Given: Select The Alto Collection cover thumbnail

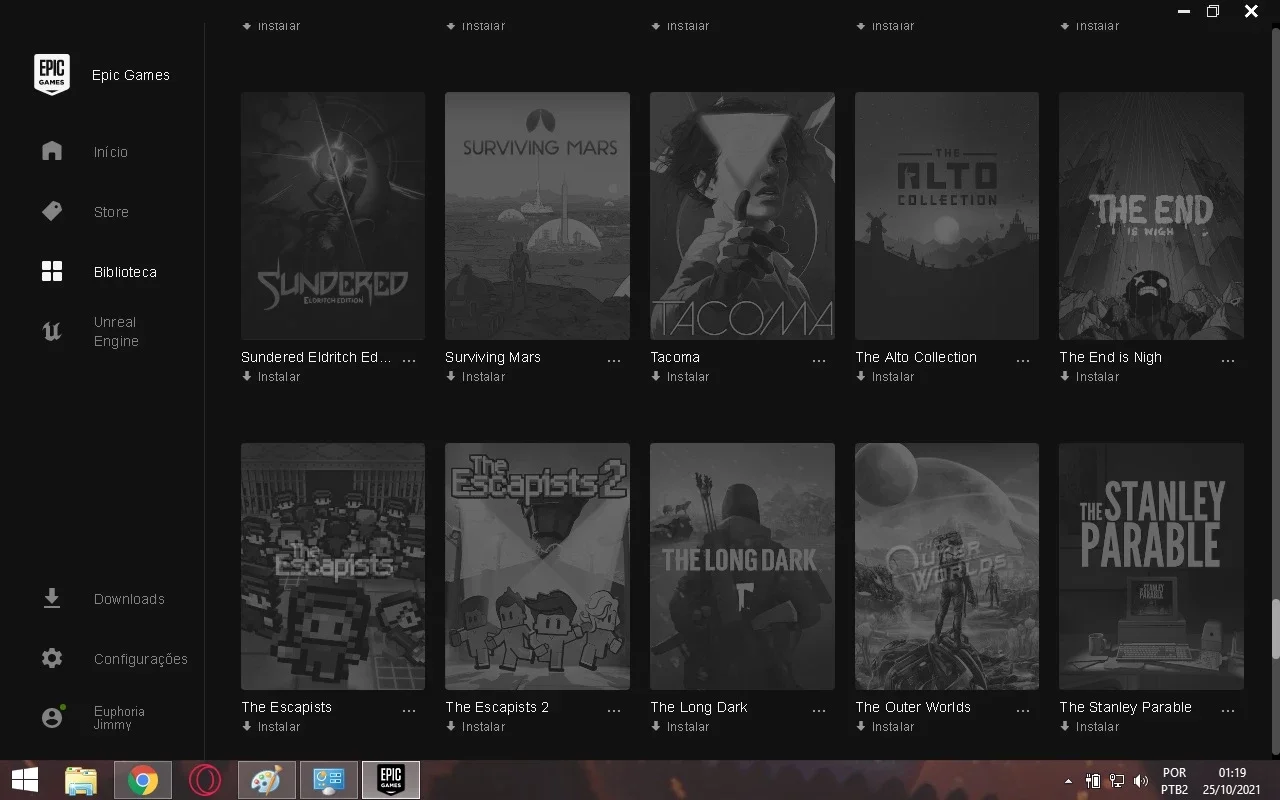Looking at the screenshot, I should pos(947,216).
